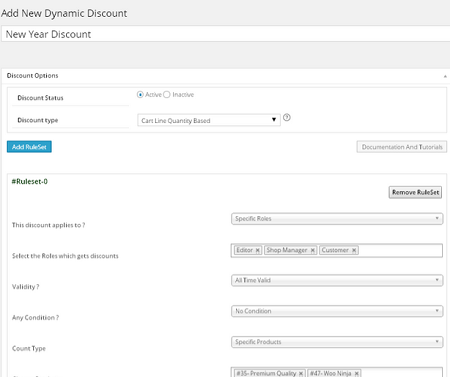
Task: Open the Specific Products count type dropdown
Action: [337, 342]
